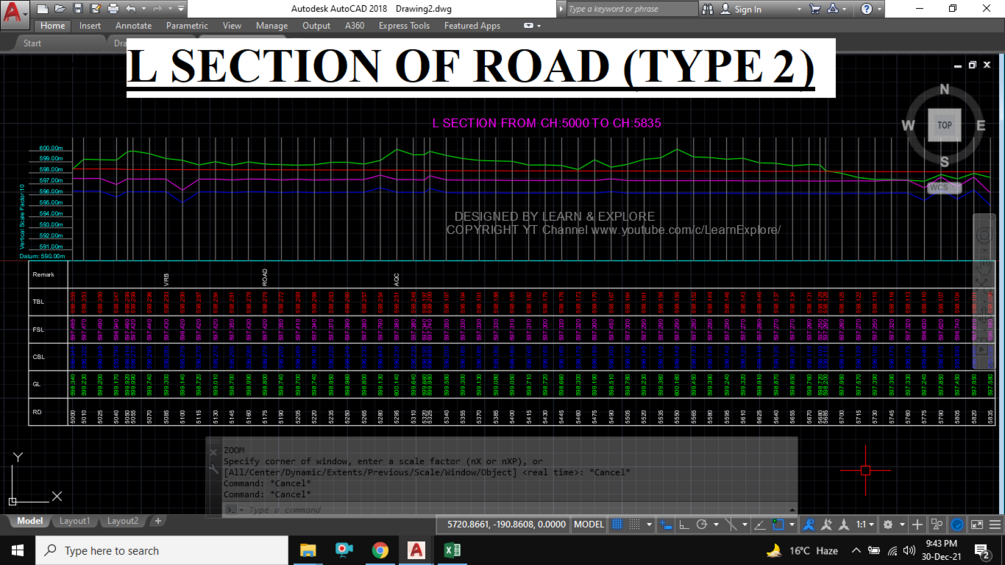Toggle ortho mode in status bar
The image size is (1005, 565).
pos(684,524)
